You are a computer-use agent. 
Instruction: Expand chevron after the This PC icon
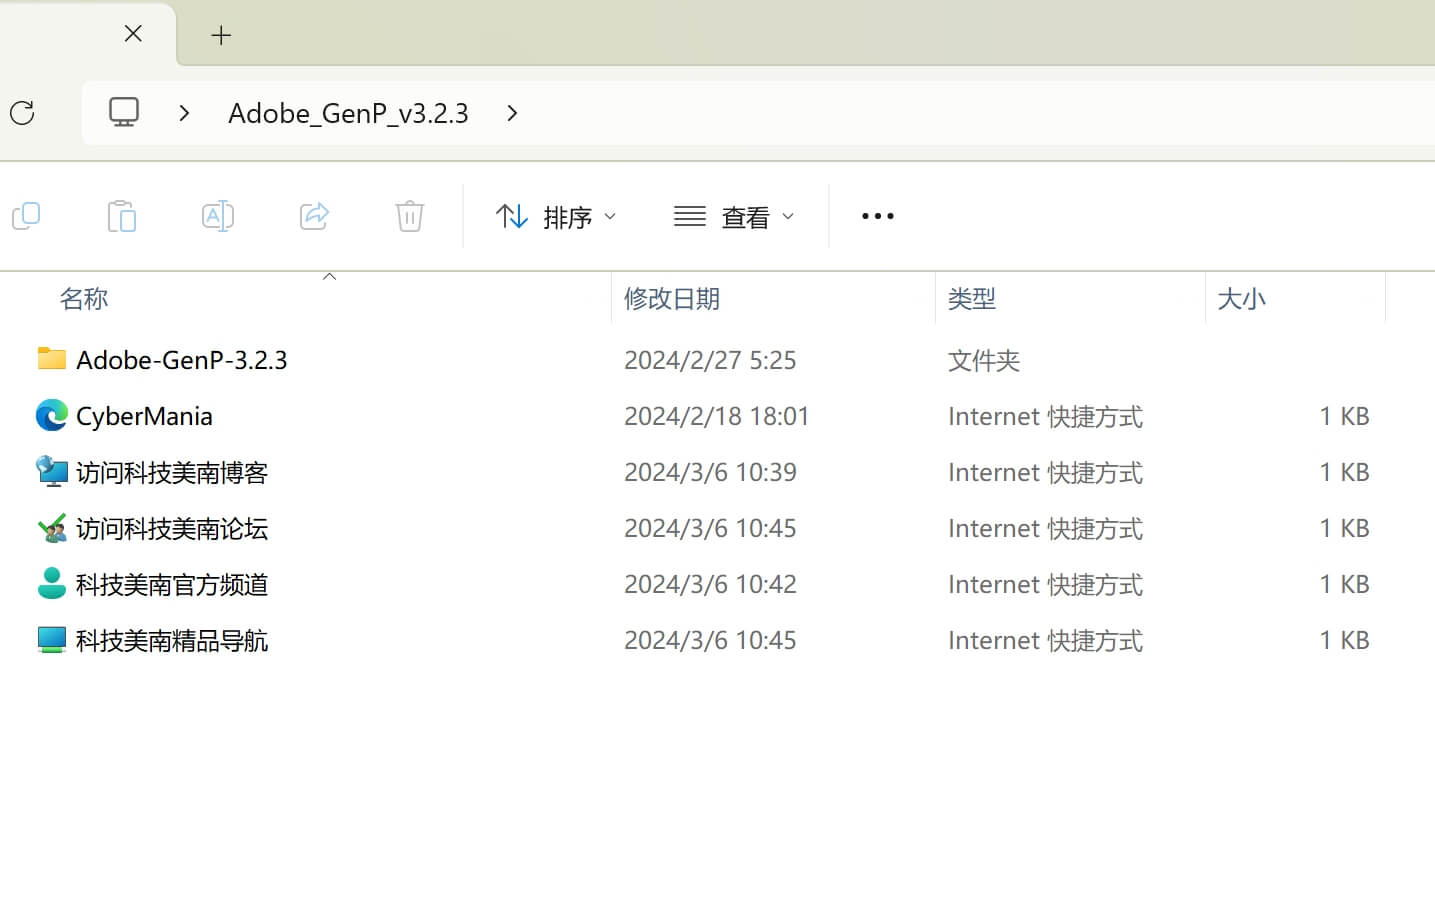[184, 113]
